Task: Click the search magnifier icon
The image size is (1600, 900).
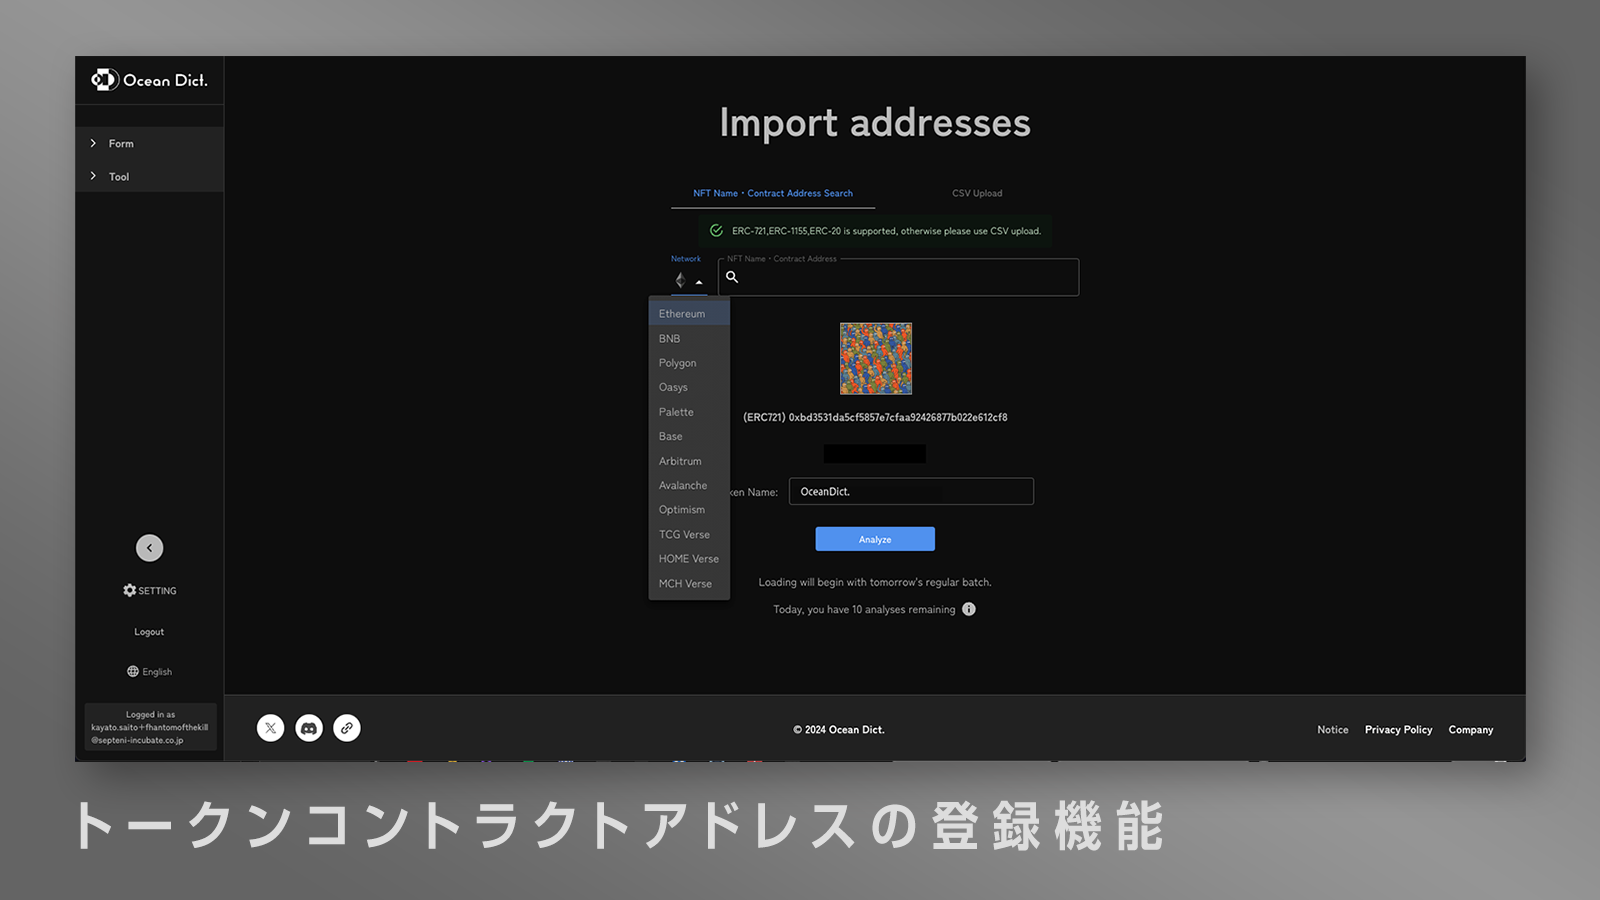Action: tap(732, 277)
